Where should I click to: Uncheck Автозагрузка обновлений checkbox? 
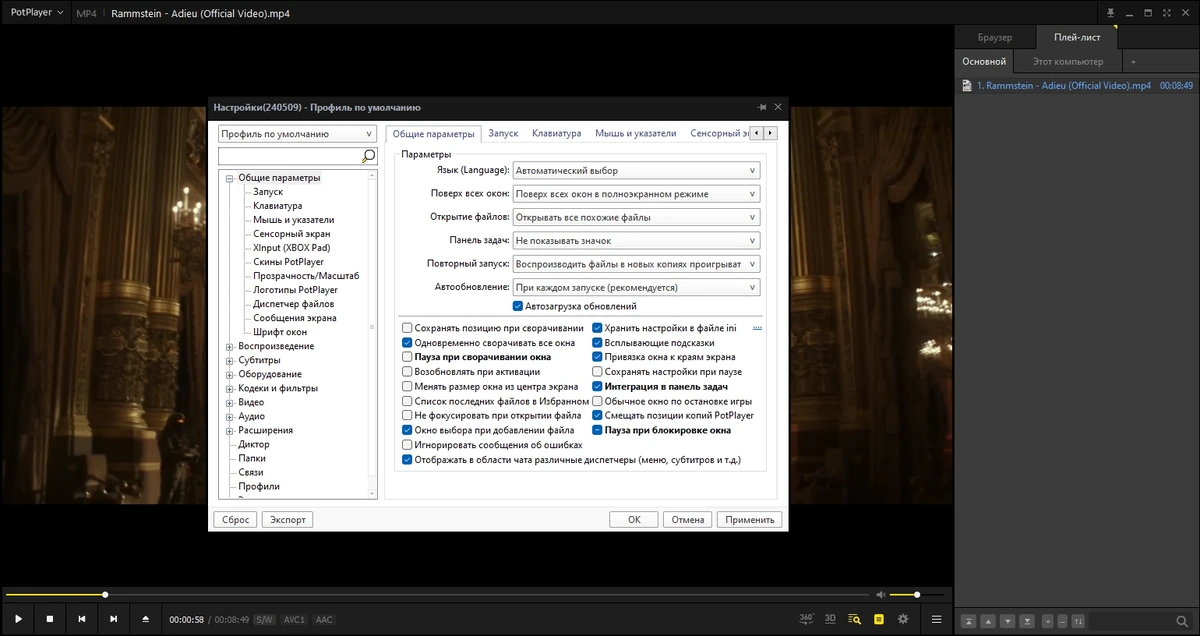click(x=517, y=306)
